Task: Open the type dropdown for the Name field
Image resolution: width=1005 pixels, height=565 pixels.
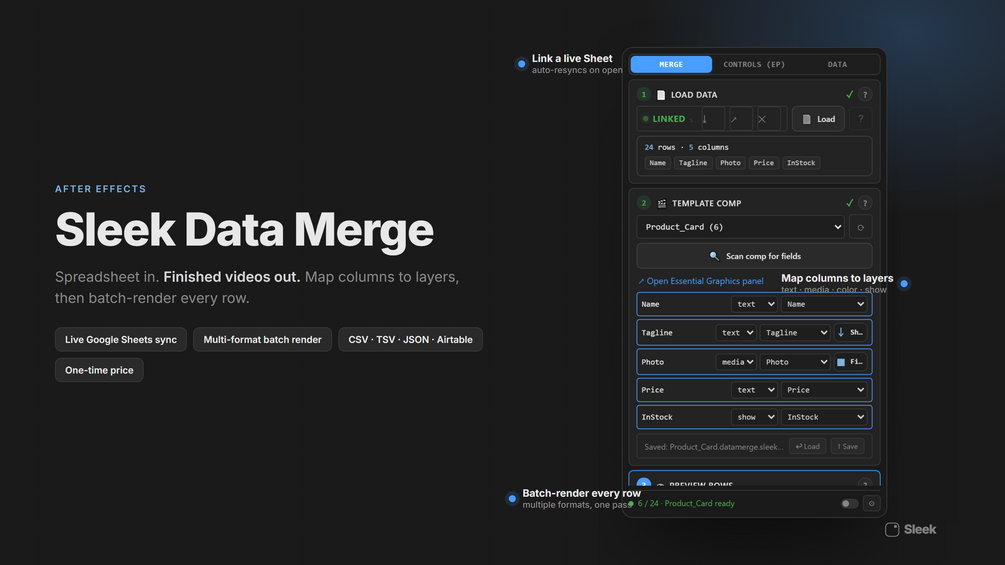Action: 754,304
